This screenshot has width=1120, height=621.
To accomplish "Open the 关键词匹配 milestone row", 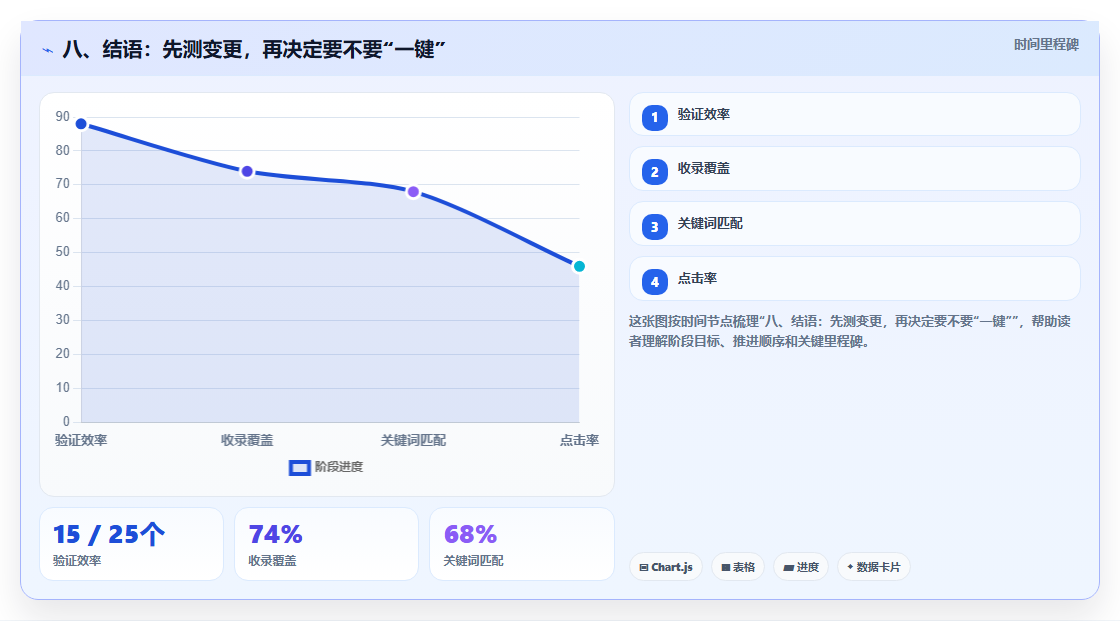I will click(854, 224).
